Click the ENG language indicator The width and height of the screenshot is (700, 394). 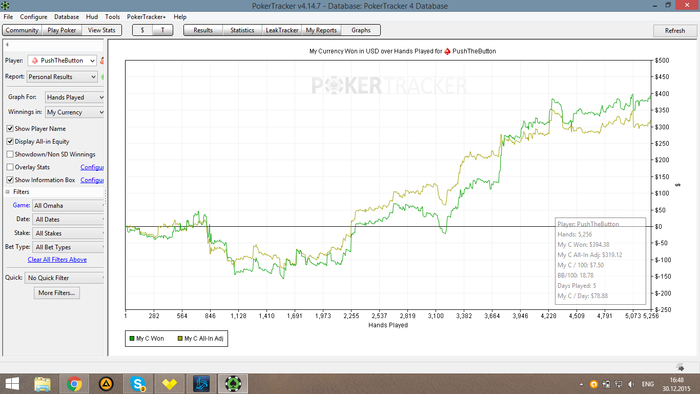[x=648, y=384]
